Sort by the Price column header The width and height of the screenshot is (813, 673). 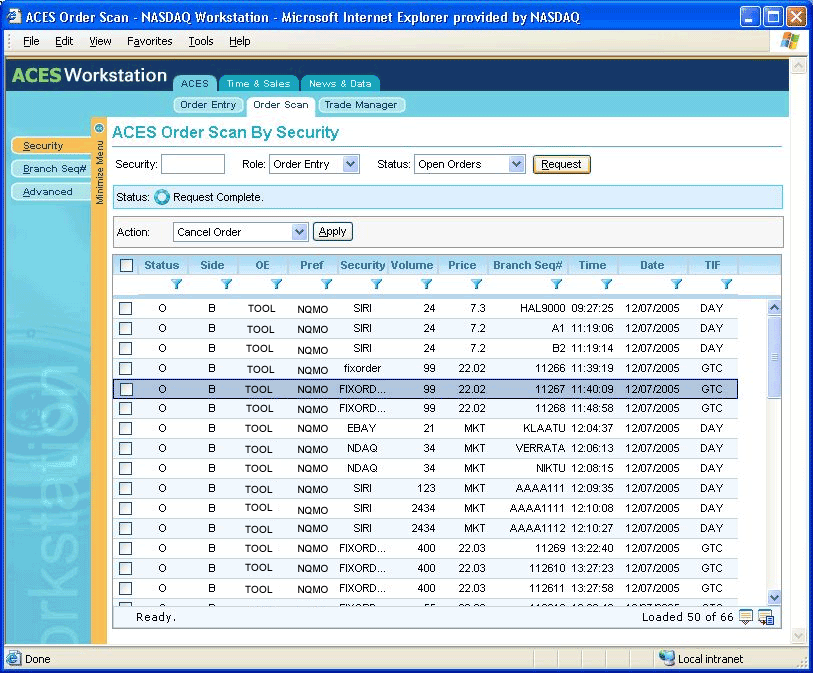click(x=462, y=265)
